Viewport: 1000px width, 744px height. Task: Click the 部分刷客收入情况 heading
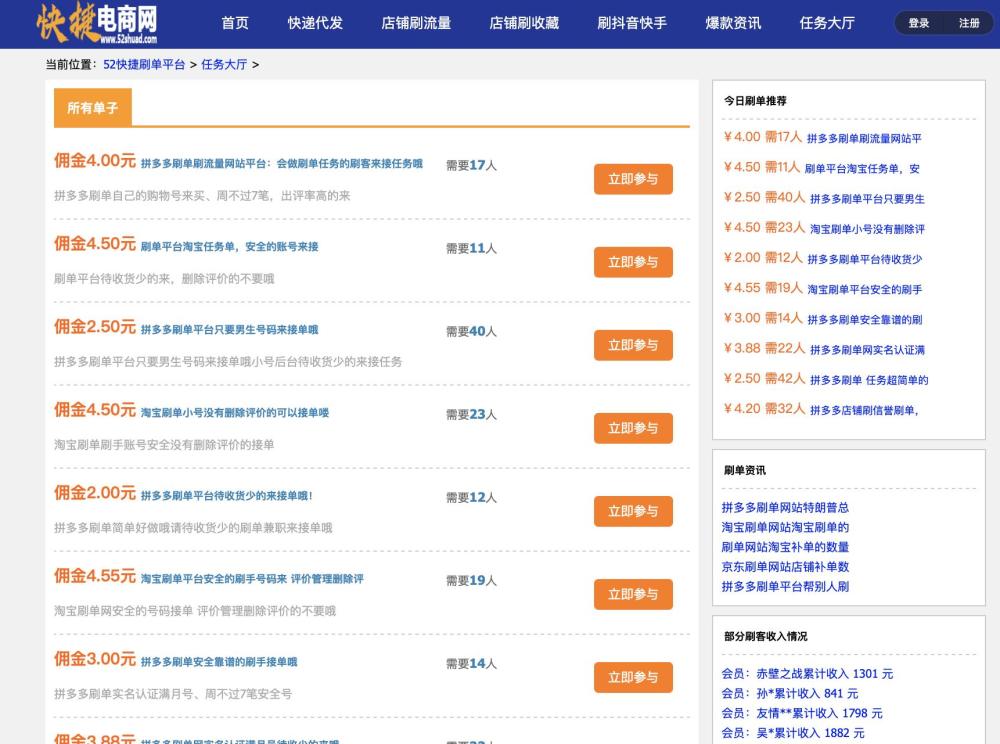point(765,636)
